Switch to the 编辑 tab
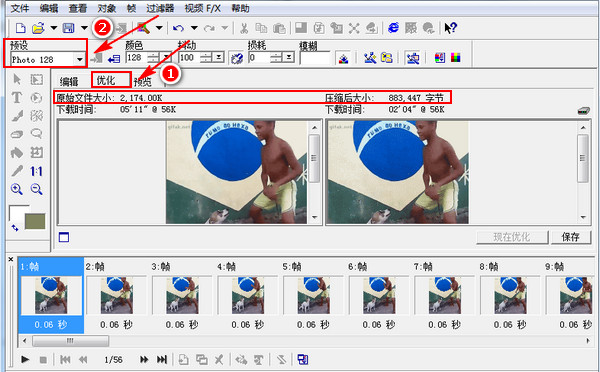Image resolution: width=600 pixels, height=372 pixels. (69, 81)
